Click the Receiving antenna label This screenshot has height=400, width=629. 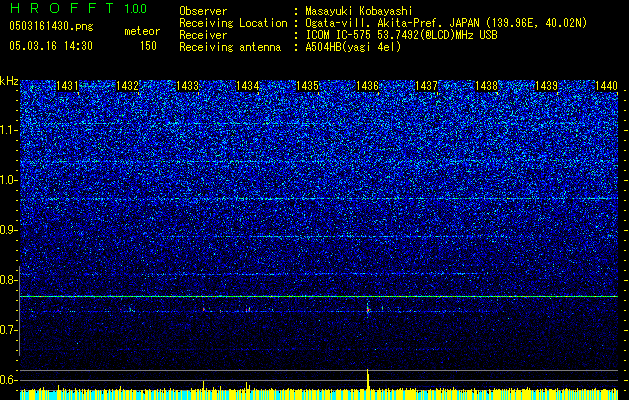[x=230, y=47]
